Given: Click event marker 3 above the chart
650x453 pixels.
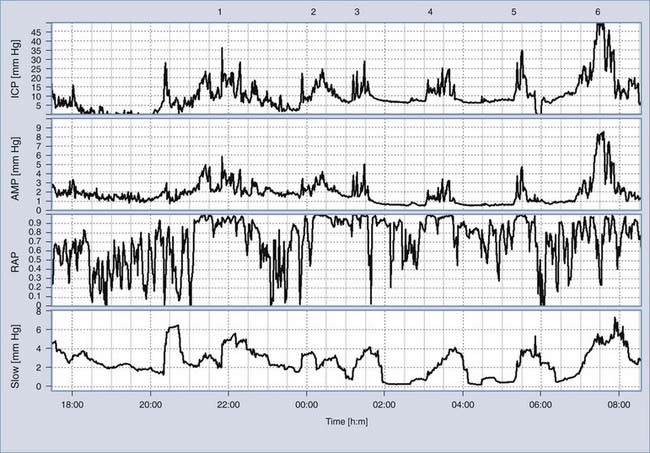Looking at the screenshot, I should [x=357, y=11].
